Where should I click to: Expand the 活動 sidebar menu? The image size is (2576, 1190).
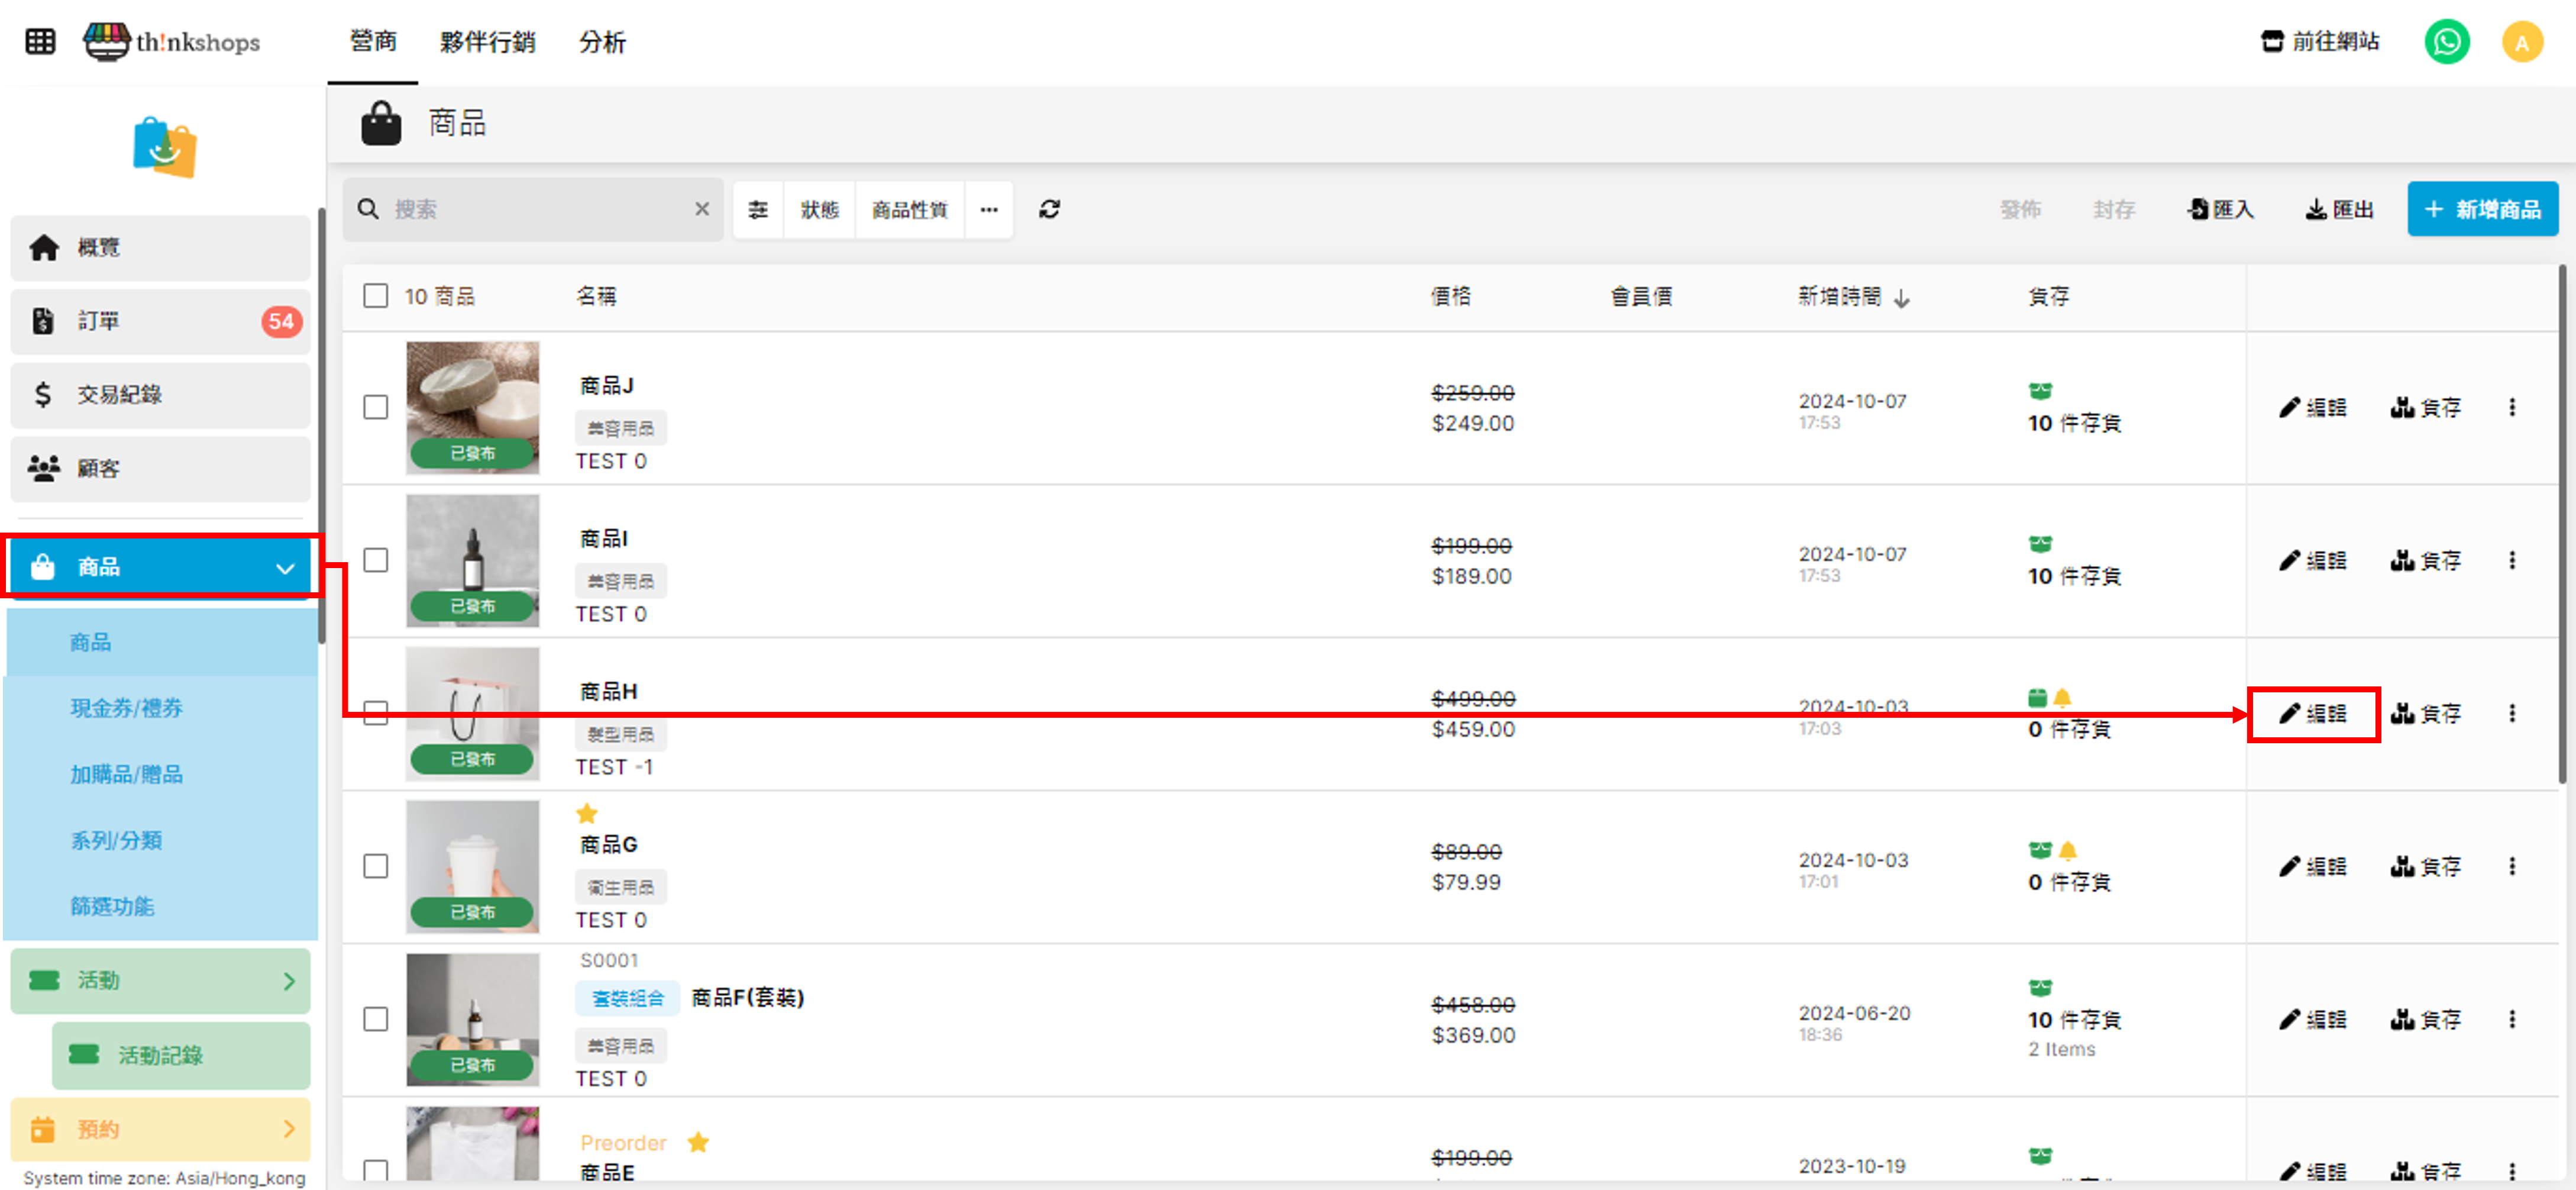click(x=288, y=980)
